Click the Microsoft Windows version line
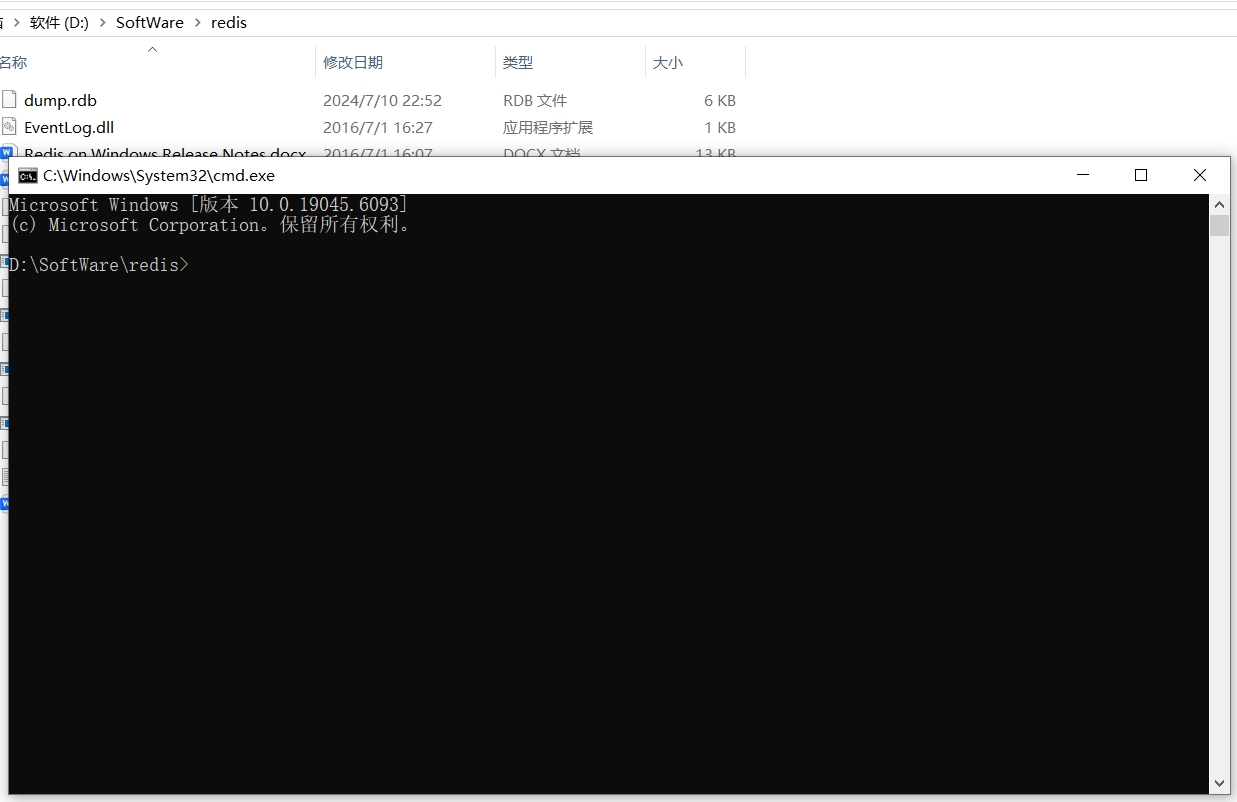The image size is (1237, 802). 209,205
